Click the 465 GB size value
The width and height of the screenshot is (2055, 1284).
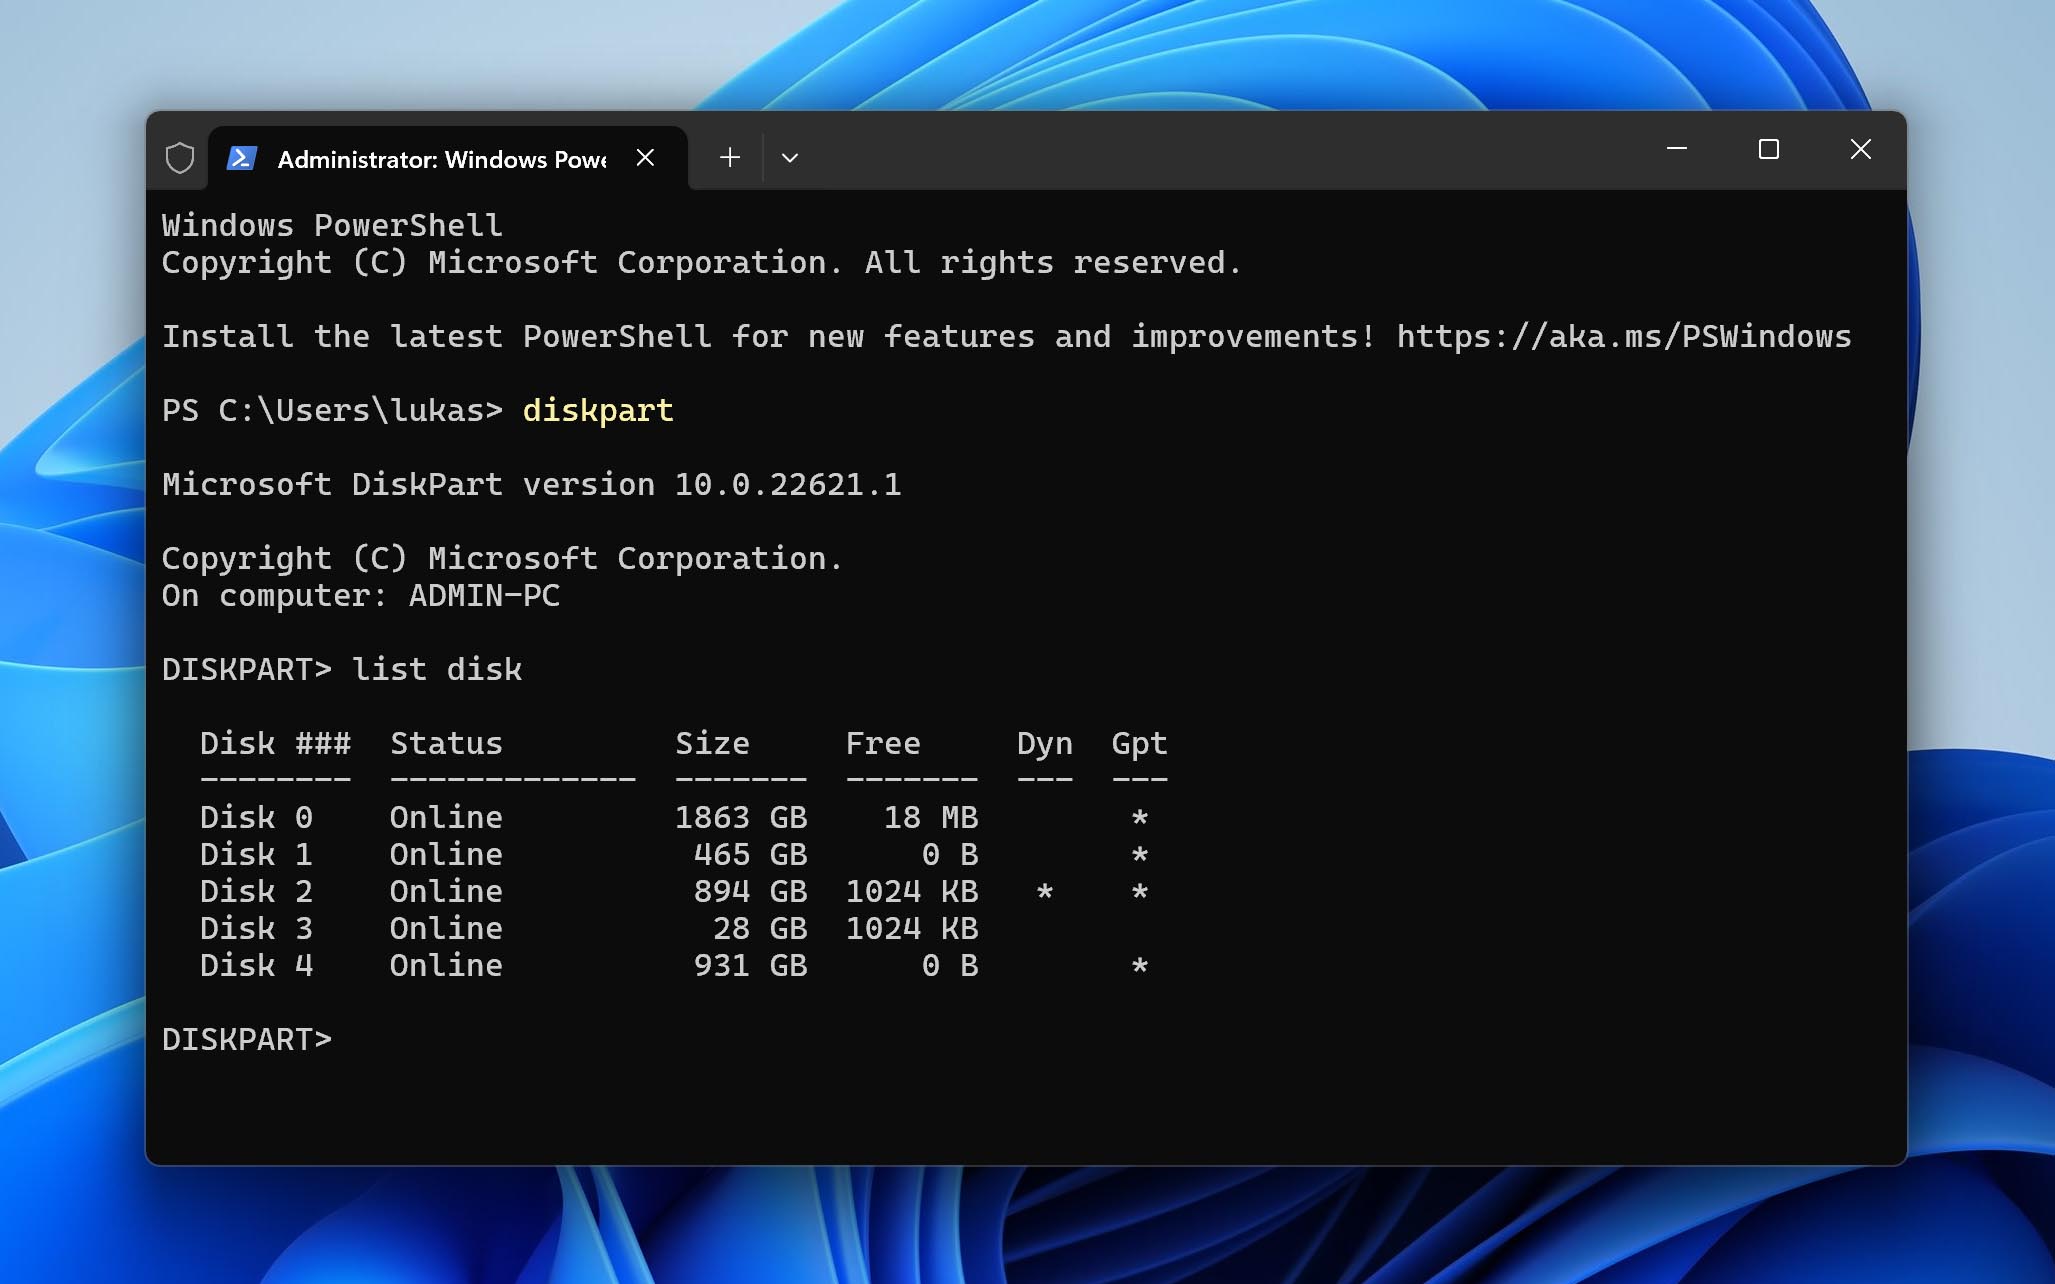[x=750, y=854]
